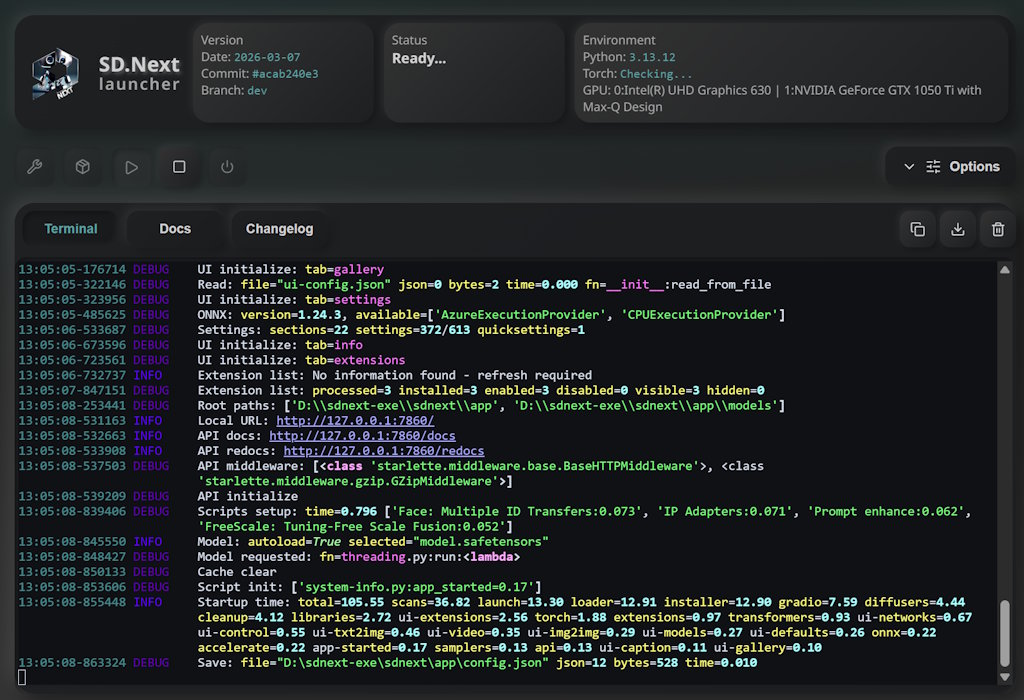Start the server with the play icon
Screen dimensions: 1024x700
131,167
